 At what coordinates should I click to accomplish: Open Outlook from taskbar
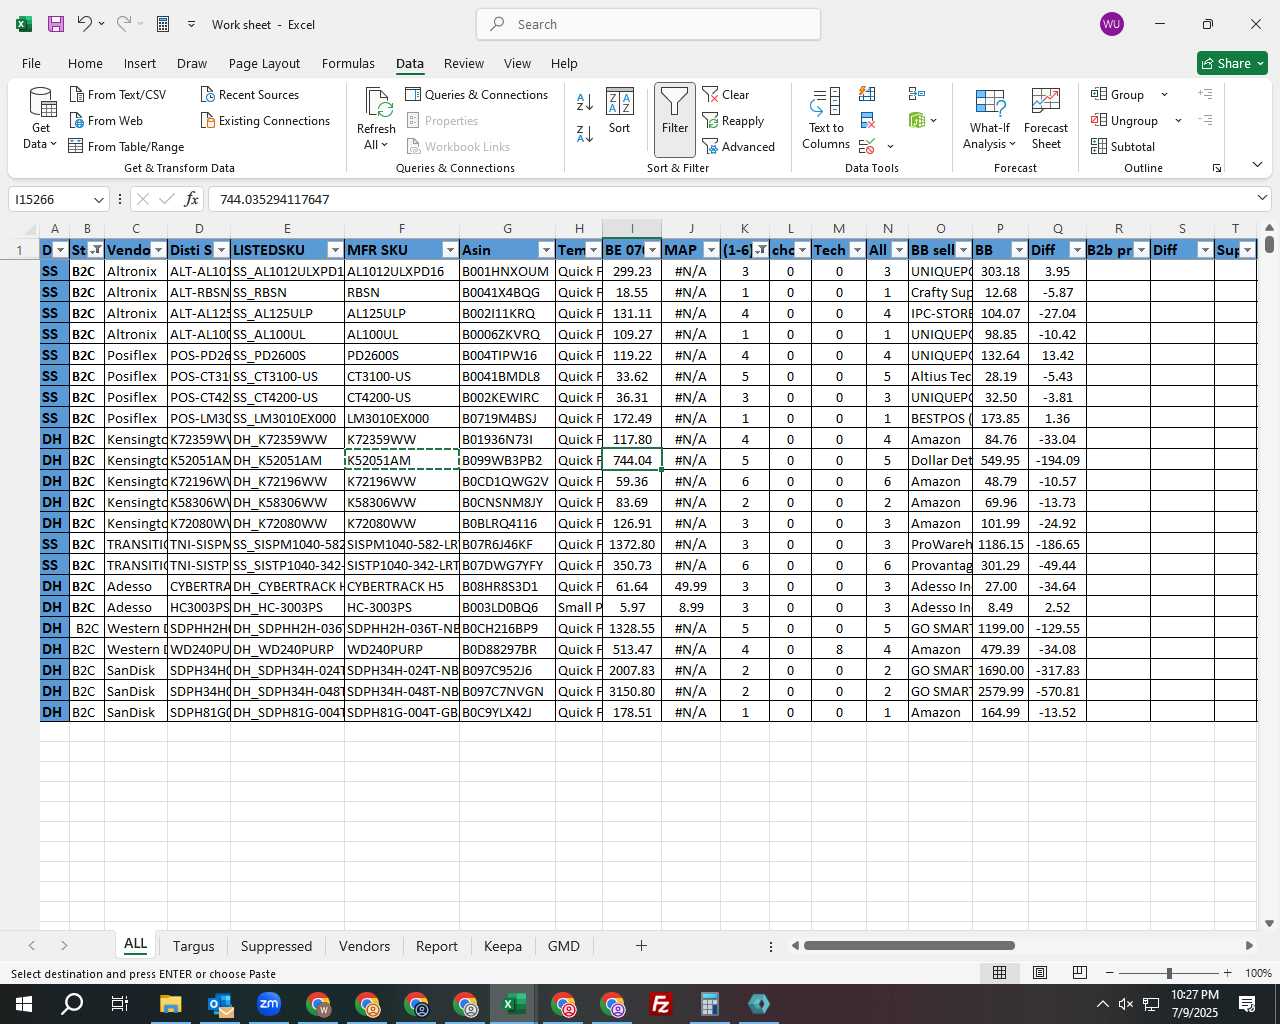pos(220,1004)
